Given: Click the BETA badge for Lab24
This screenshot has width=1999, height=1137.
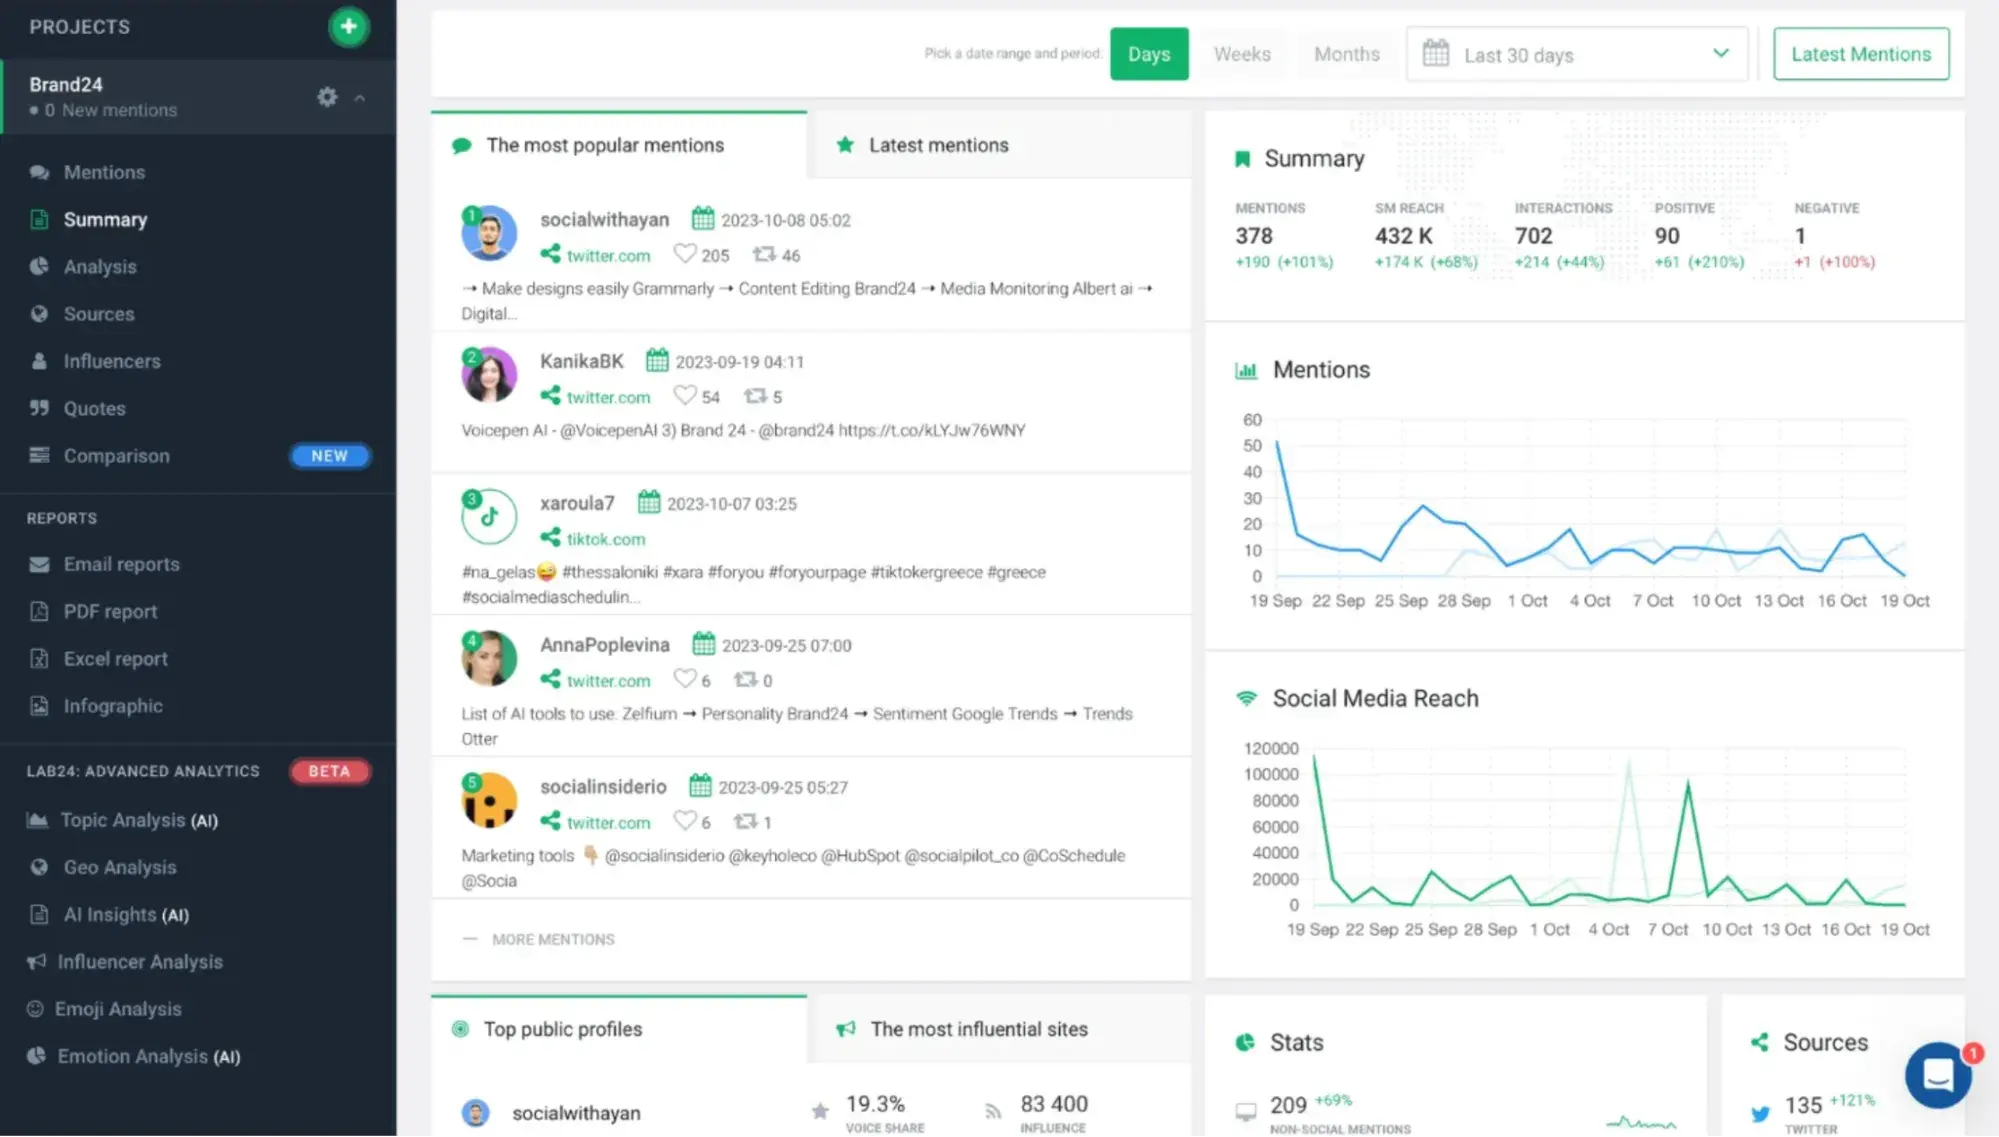Looking at the screenshot, I should [x=329, y=771].
